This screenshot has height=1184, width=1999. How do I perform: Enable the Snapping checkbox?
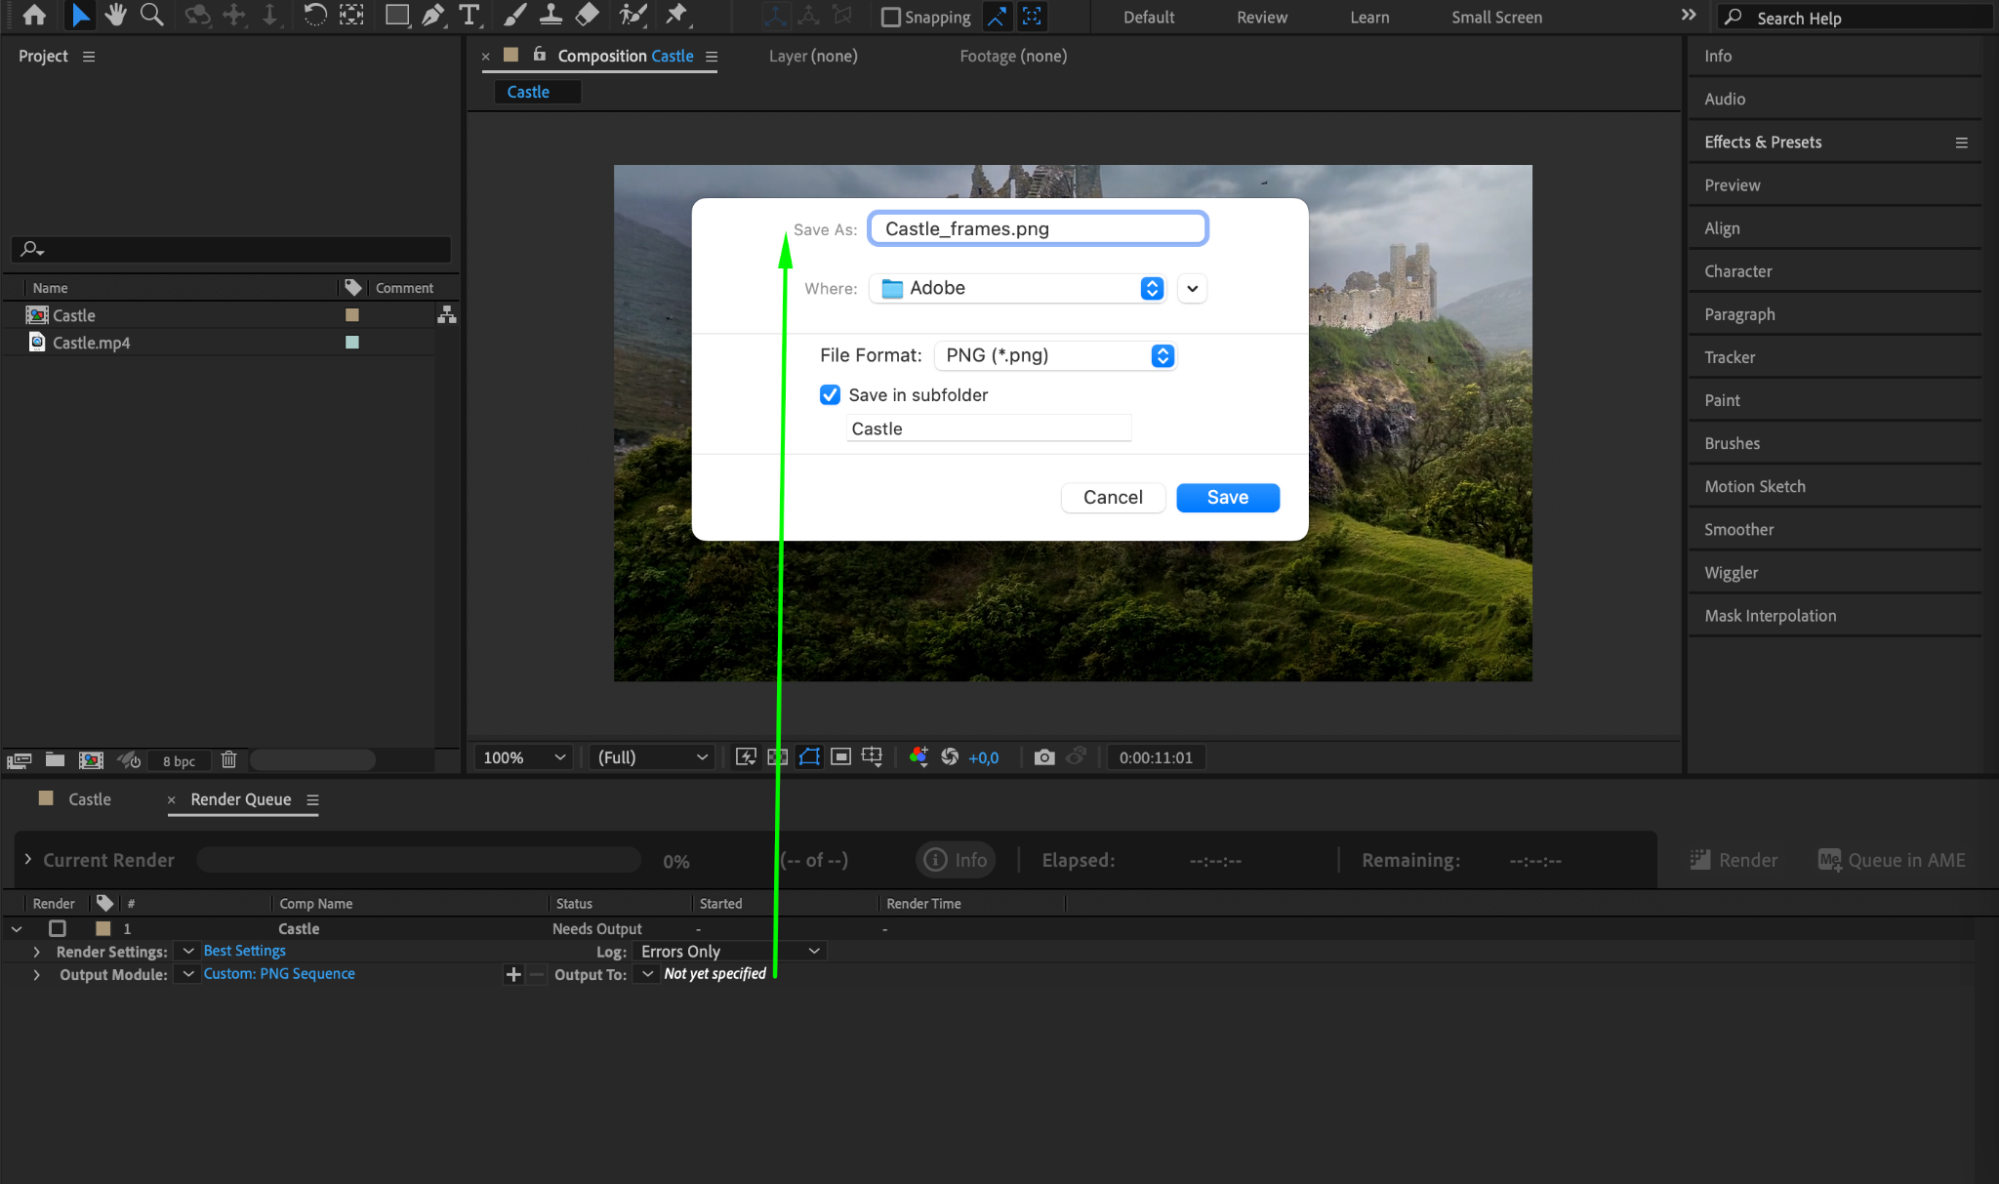click(890, 17)
